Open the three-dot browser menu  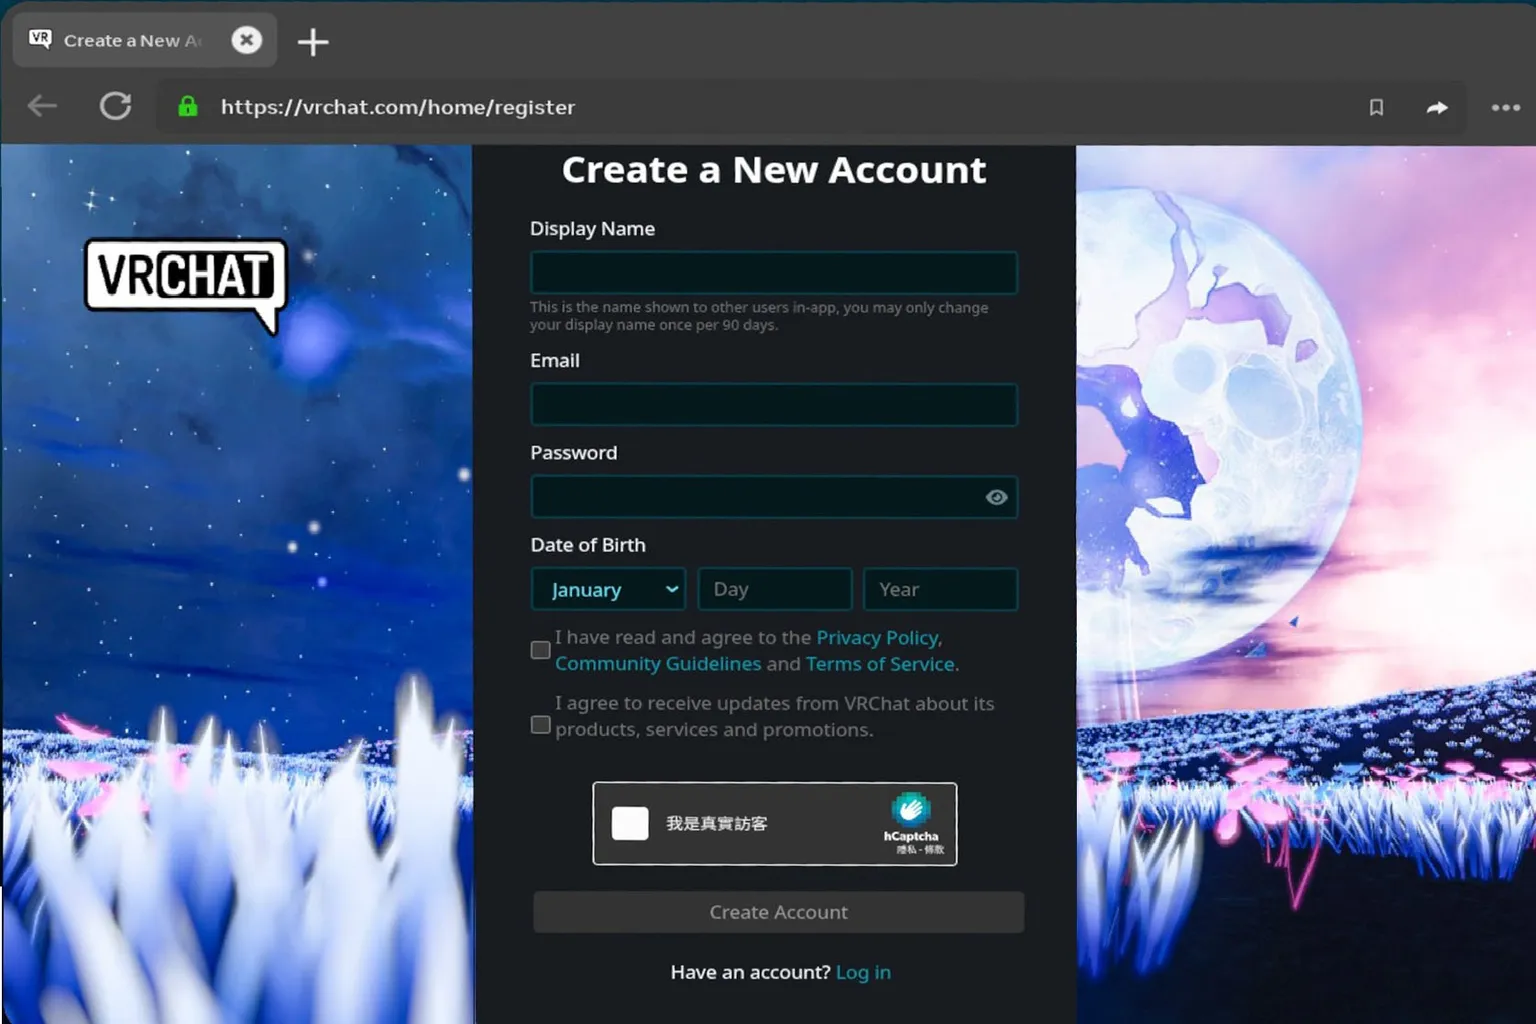(1506, 107)
